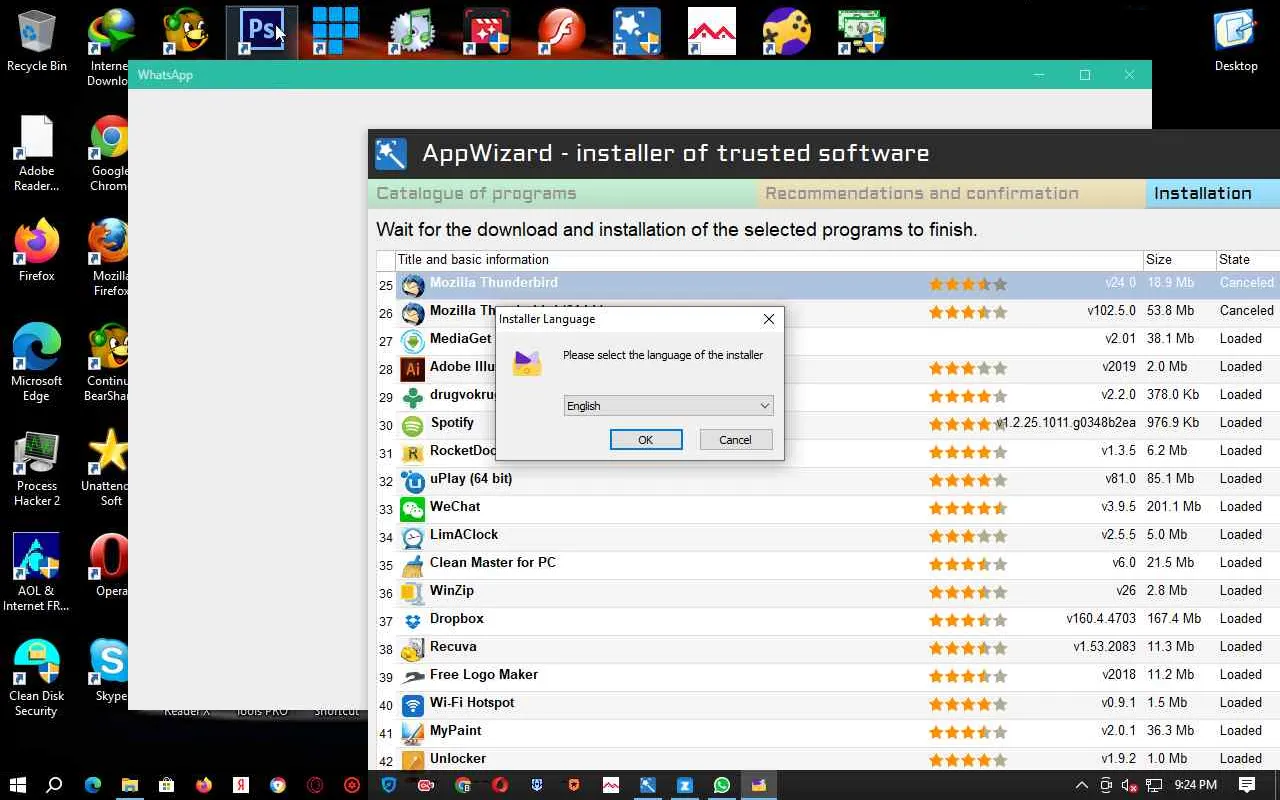1280x800 pixels.
Task: Select the Free Logo Maker row title
Action: pyautogui.click(x=484, y=675)
